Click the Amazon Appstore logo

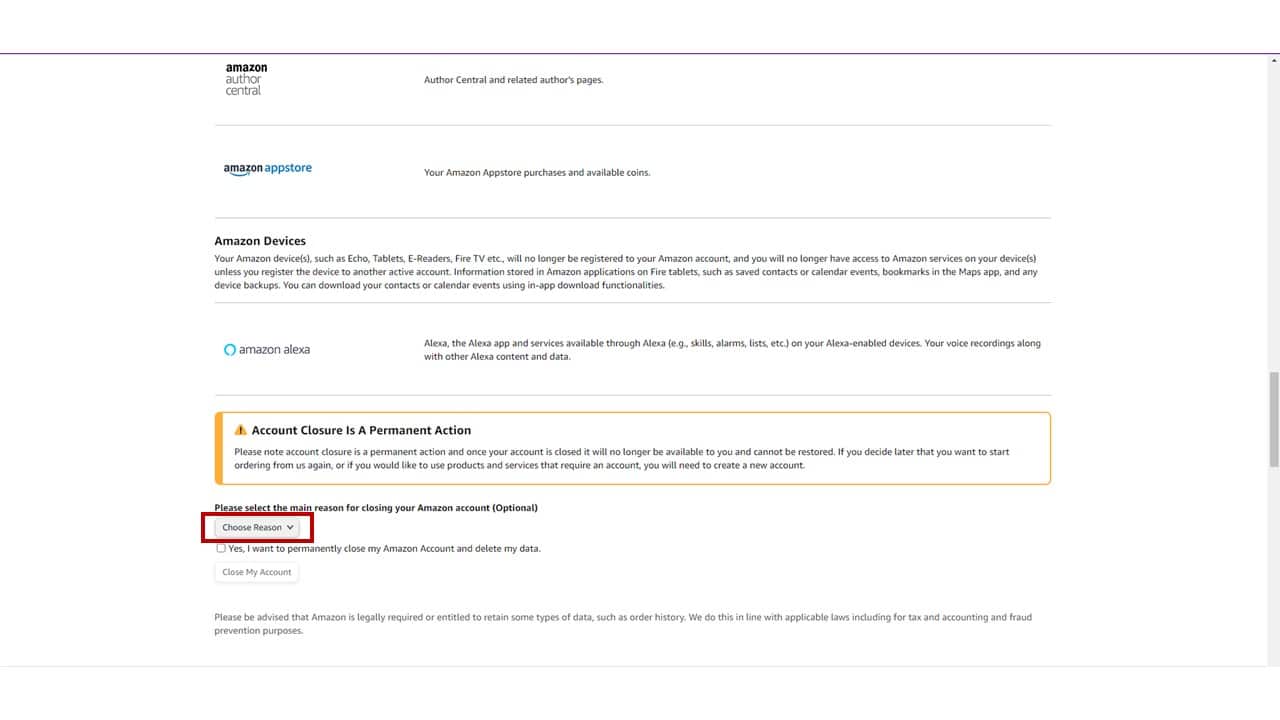point(268,169)
